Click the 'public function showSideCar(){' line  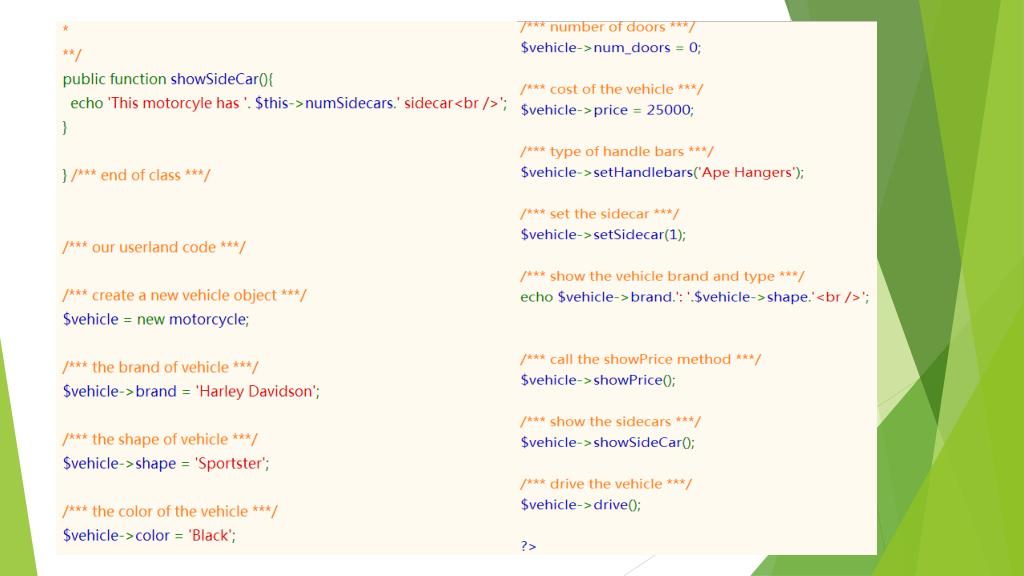point(168,79)
